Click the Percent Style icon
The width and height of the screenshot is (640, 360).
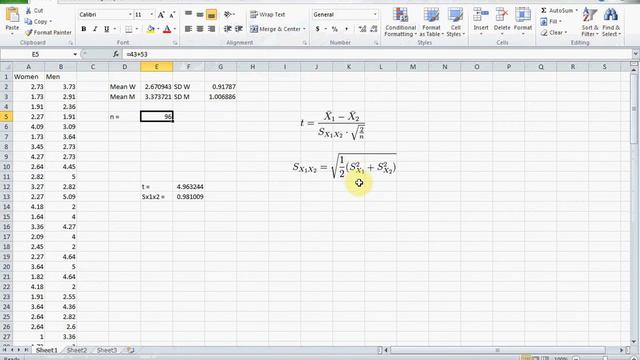pyautogui.click(x=335, y=29)
